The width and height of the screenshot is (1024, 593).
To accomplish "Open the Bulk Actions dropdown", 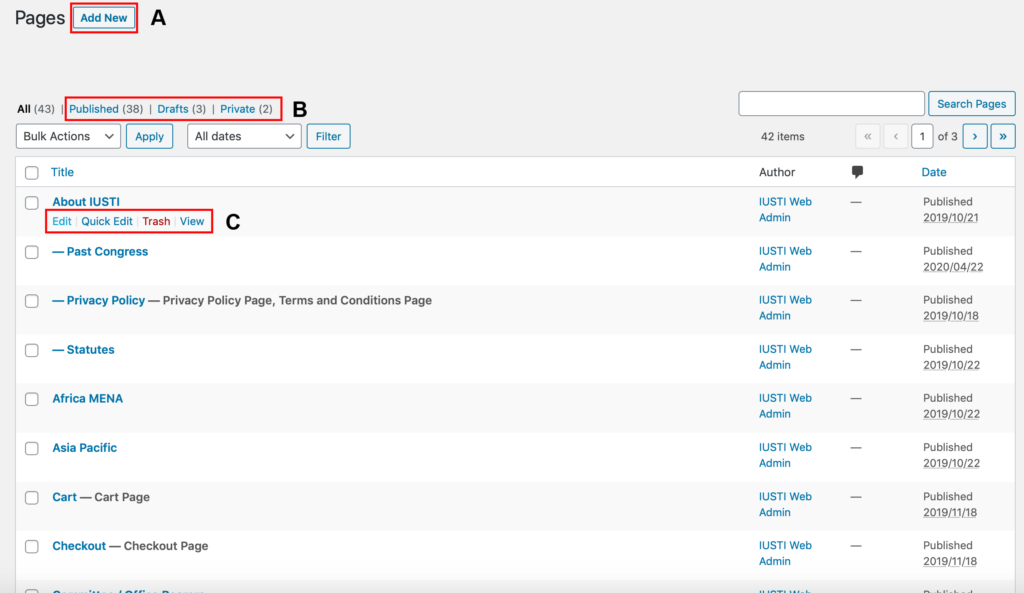I will coord(68,136).
